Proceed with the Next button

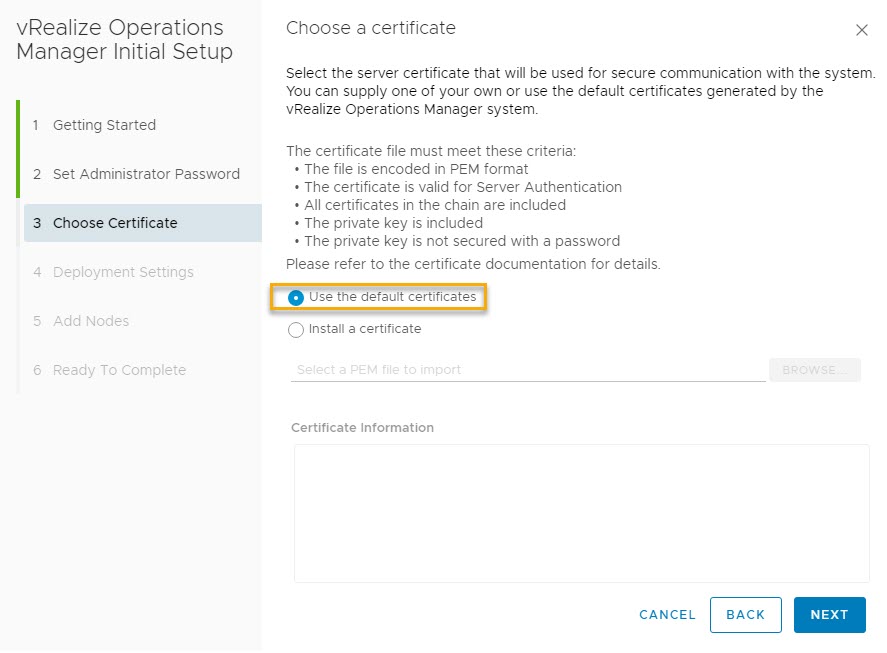[829, 615]
